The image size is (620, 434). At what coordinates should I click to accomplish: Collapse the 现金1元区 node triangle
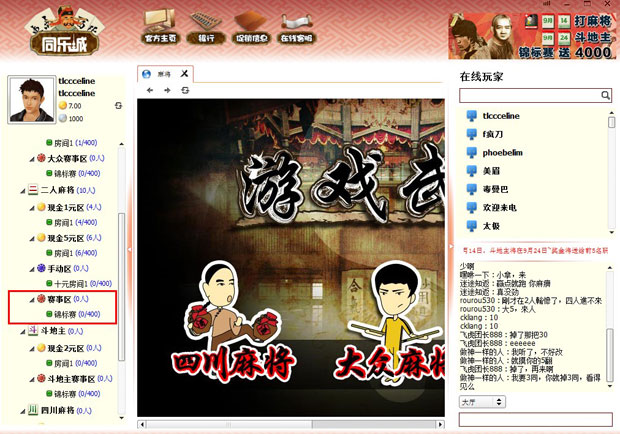[32, 208]
